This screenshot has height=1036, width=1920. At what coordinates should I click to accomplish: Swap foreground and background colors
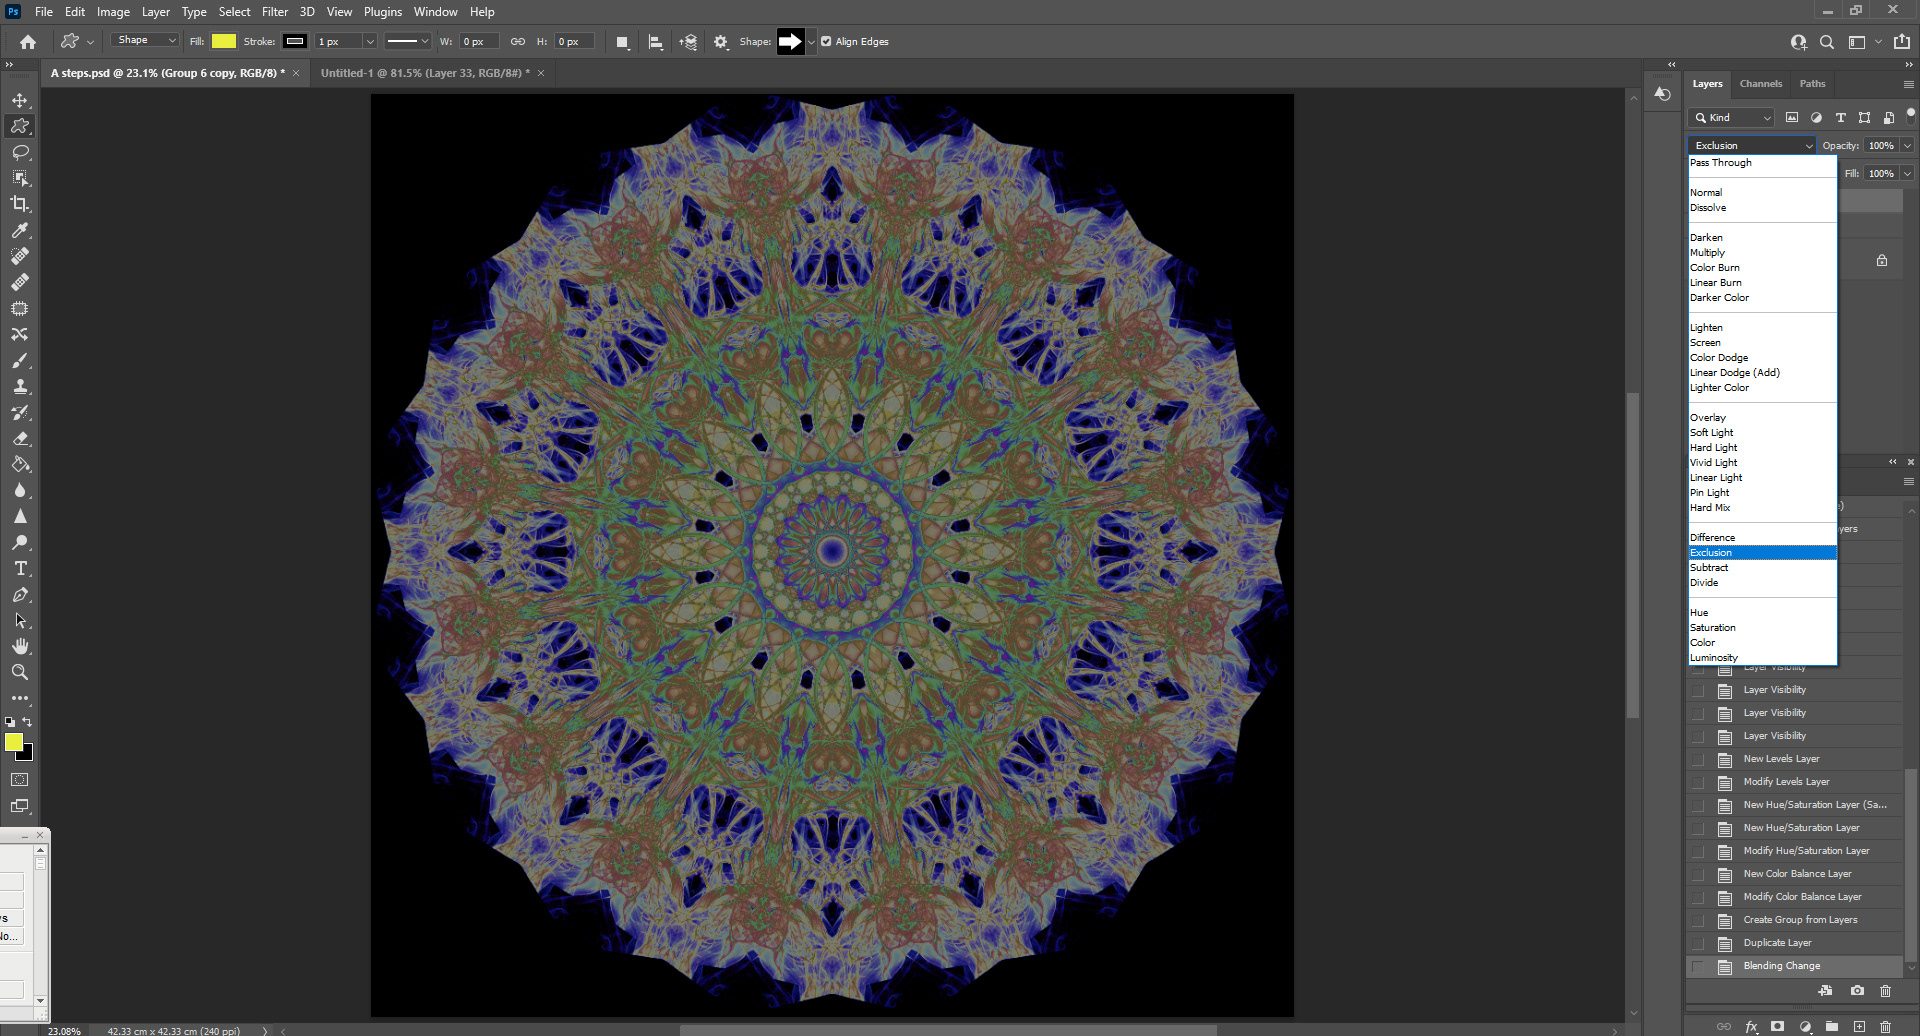point(27,721)
